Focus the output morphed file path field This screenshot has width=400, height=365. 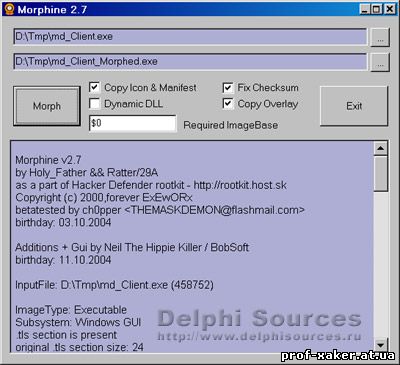(190, 62)
